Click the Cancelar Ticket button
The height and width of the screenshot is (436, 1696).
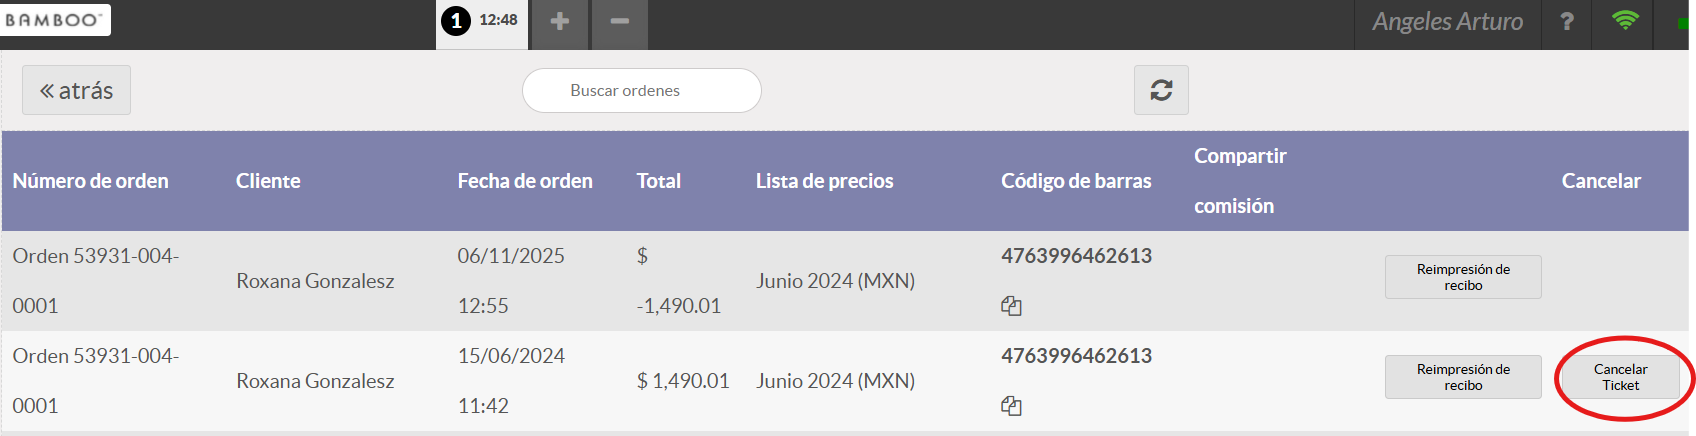(x=1620, y=377)
